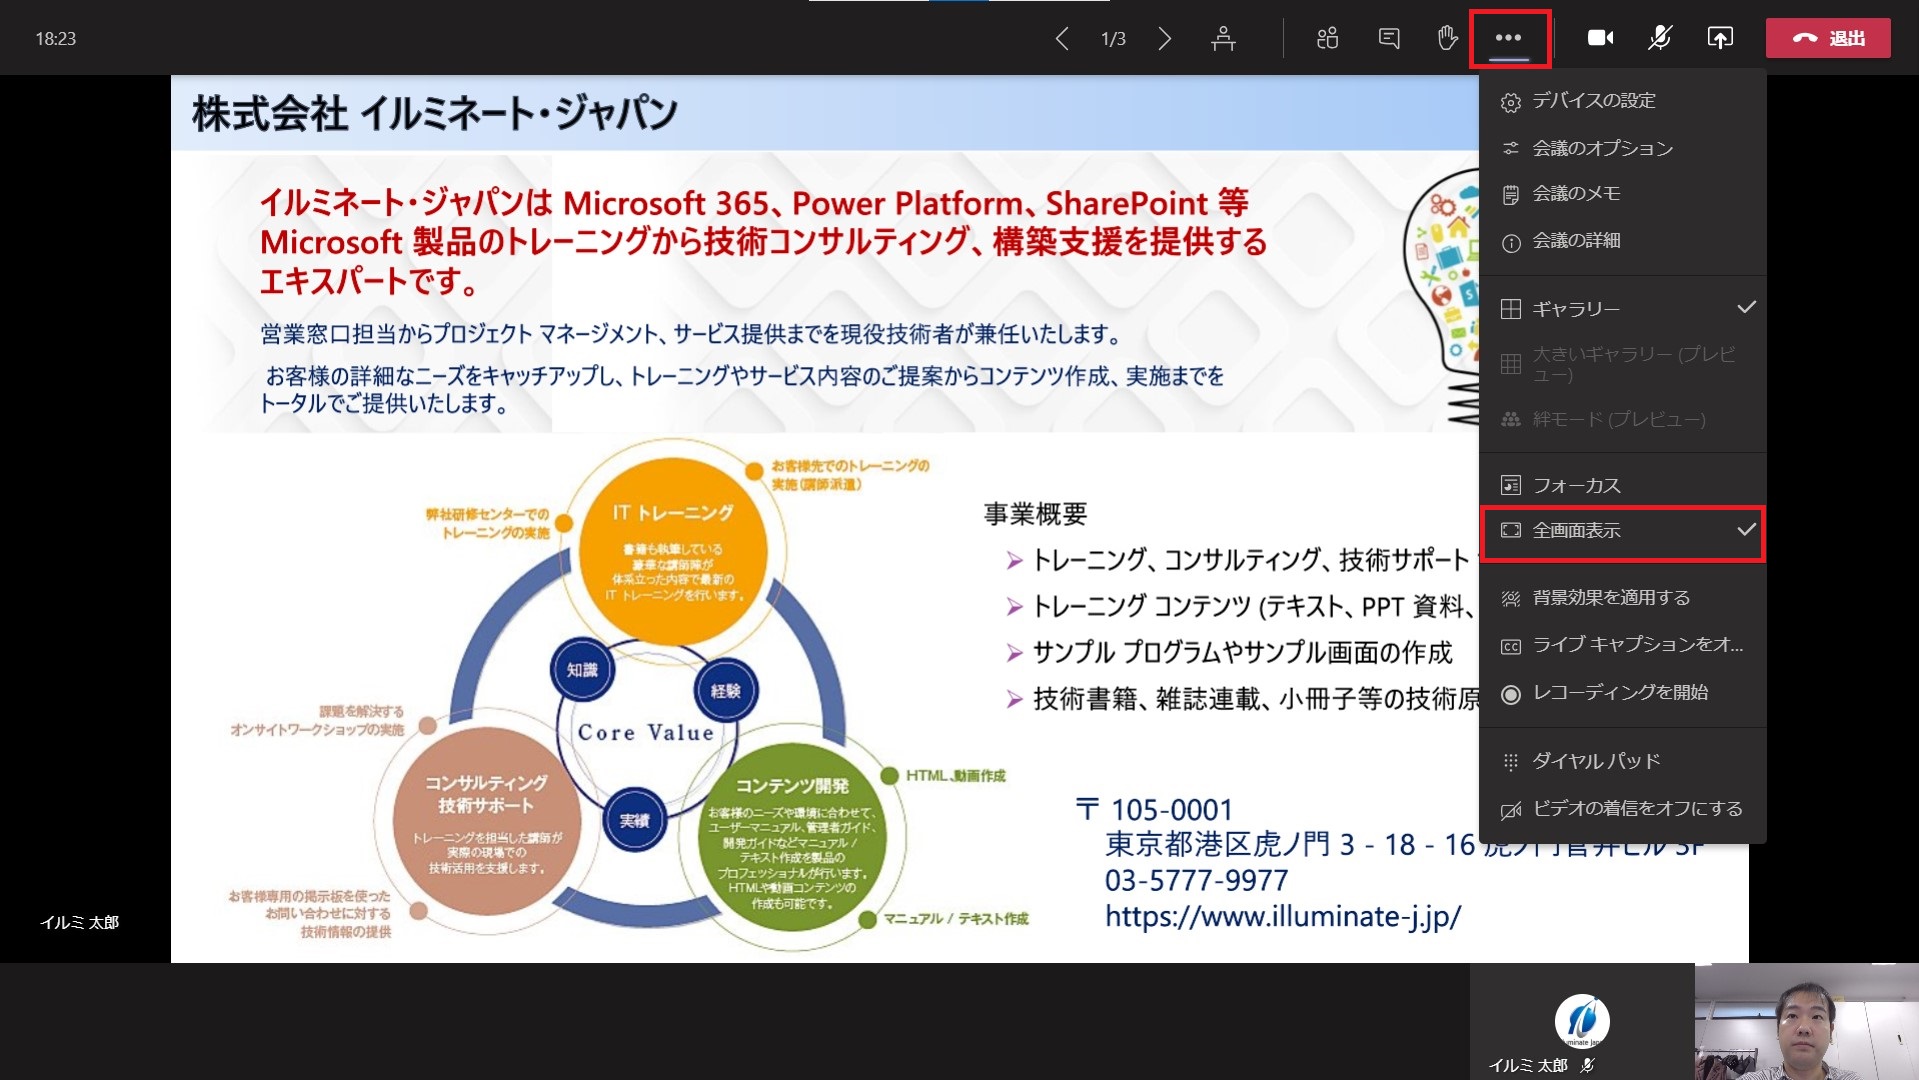Image resolution: width=1919 pixels, height=1080 pixels.
Task: Unmute the microphone
Action: pos(1660,39)
